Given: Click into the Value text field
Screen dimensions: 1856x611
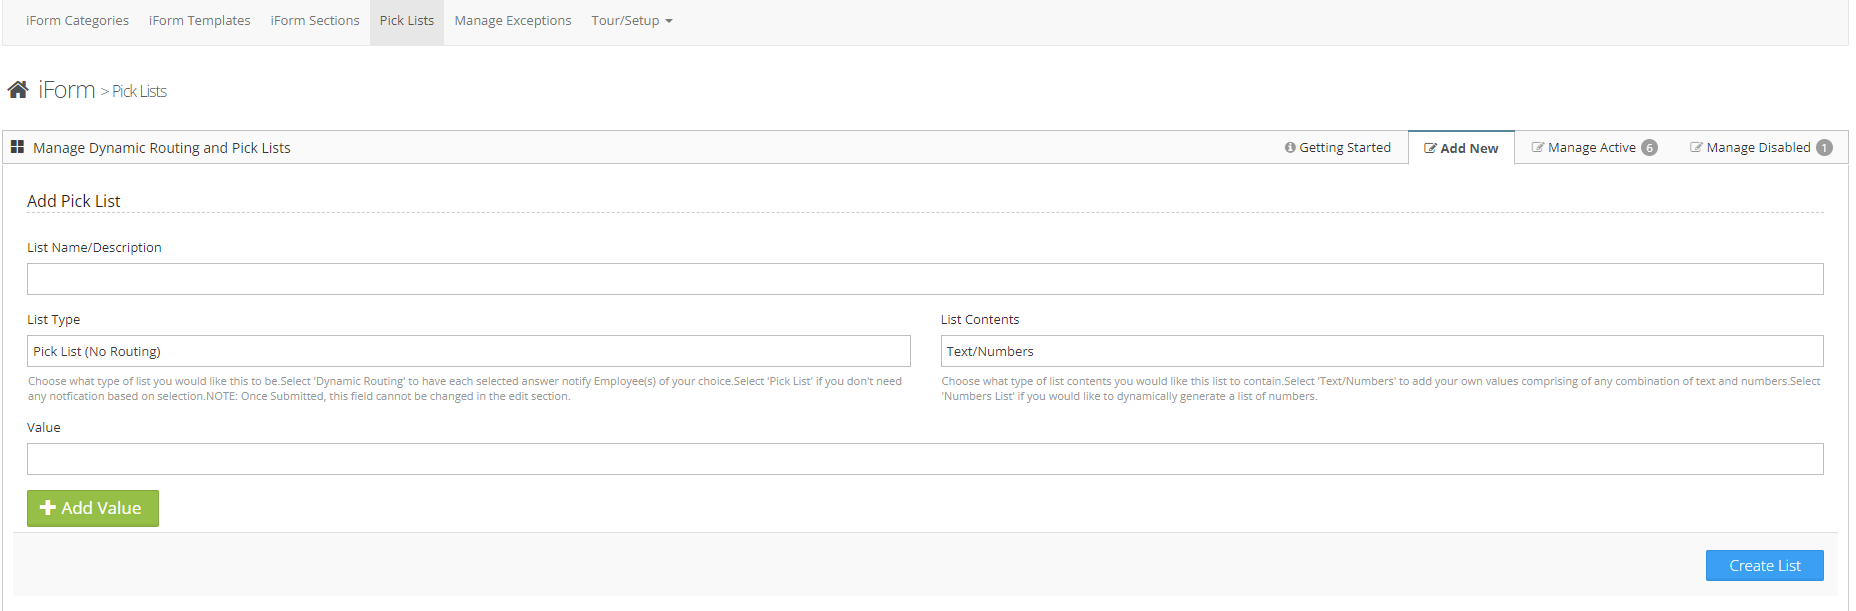Looking at the screenshot, I should pos(924,459).
